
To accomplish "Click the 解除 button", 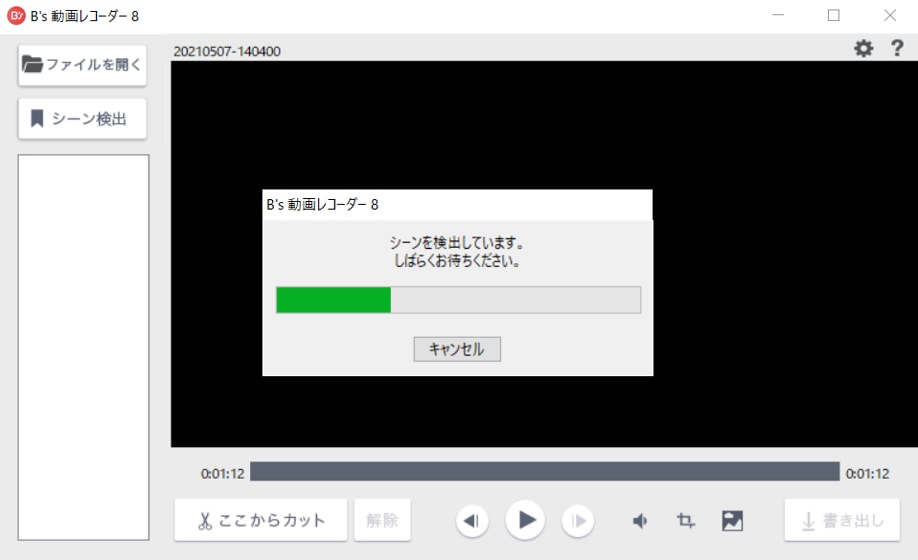I will [x=382, y=520].
